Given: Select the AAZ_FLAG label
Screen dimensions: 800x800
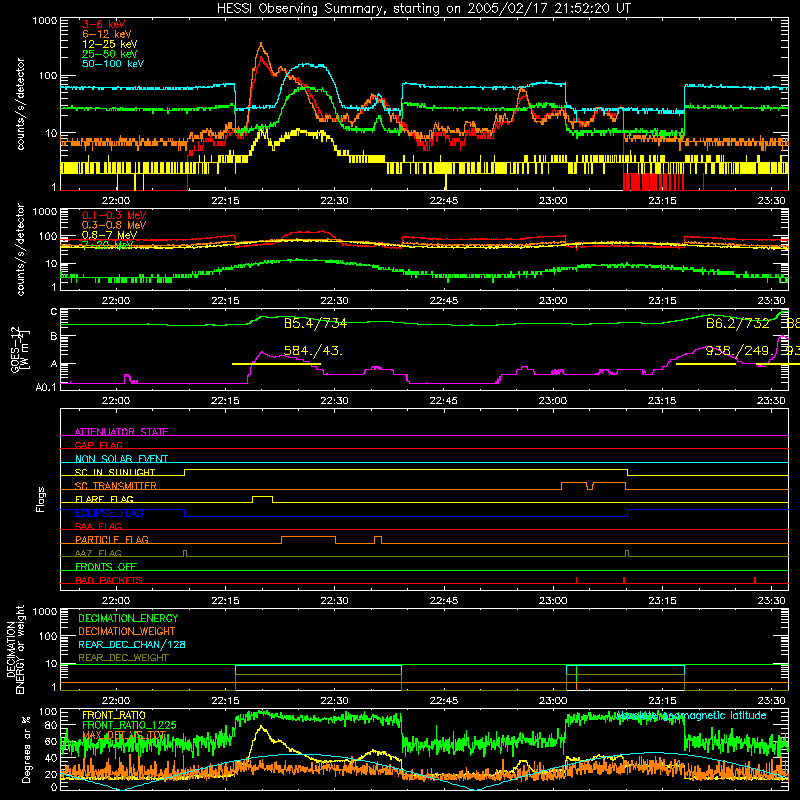Looking at the screenshot, I should [x=98, y=553].
